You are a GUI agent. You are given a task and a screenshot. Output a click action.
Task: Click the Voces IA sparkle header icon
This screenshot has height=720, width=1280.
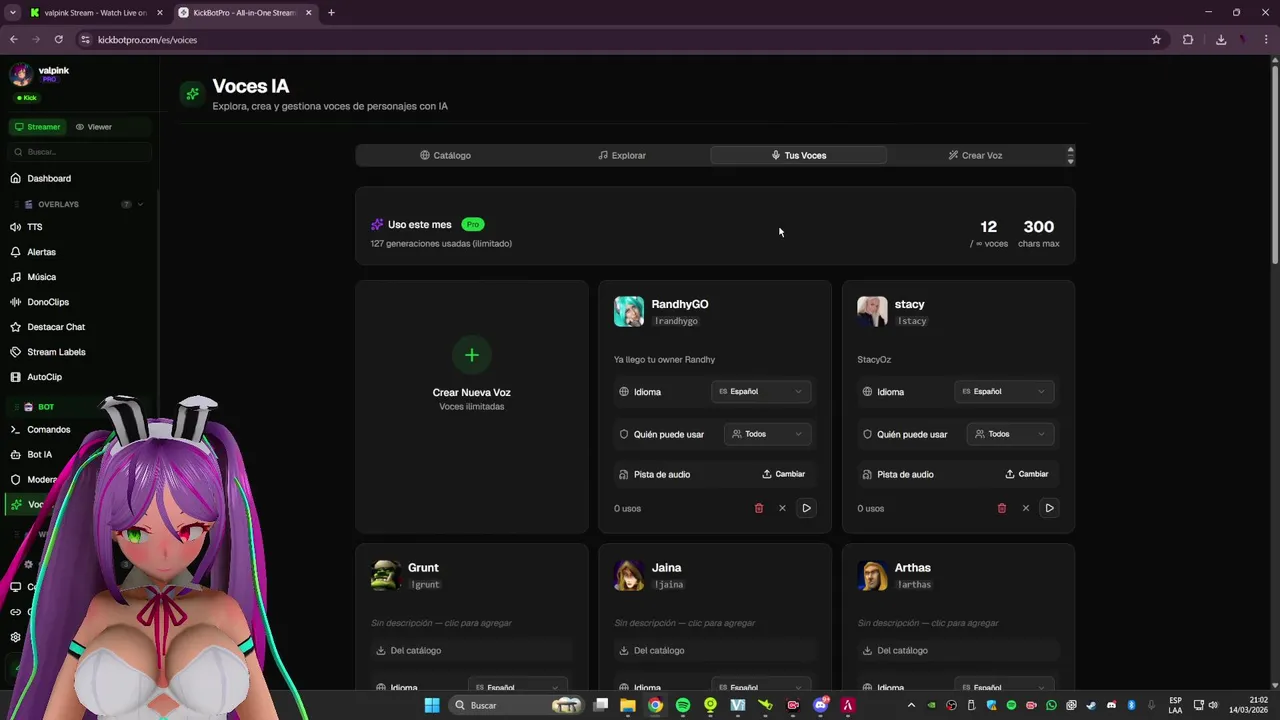pos(192,94)
